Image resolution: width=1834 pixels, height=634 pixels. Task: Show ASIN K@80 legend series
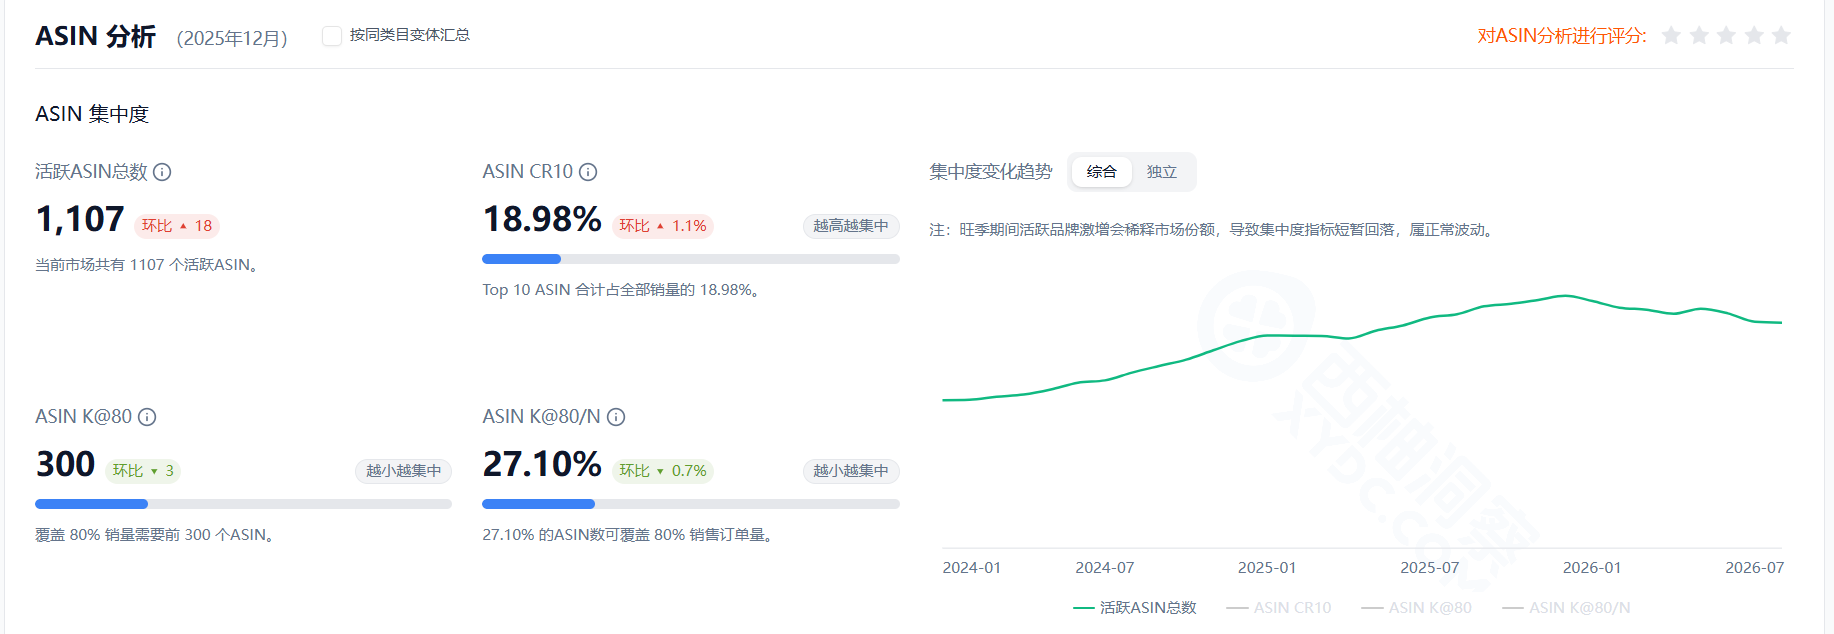(x=1416, y=608)
